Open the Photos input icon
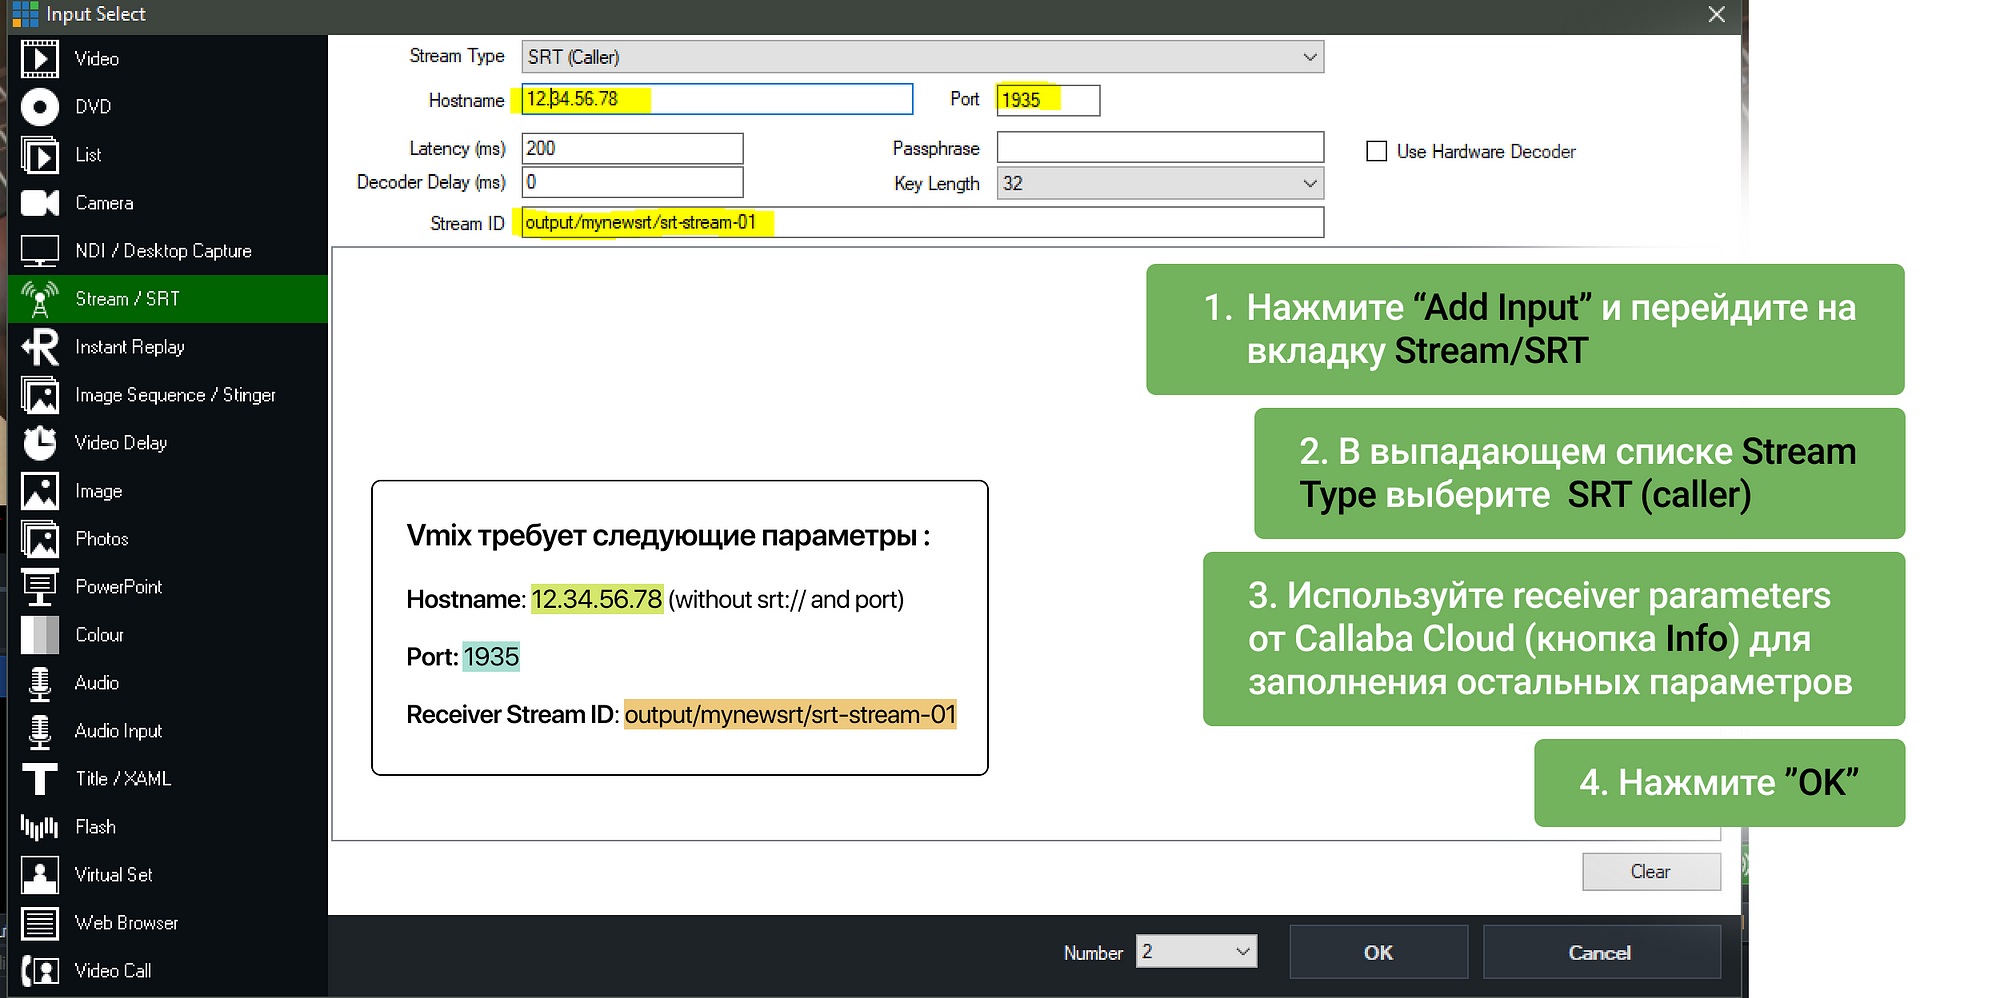The width and height of the screenshot is (2000, 998). pyautogui.click(x=40, y=539)
